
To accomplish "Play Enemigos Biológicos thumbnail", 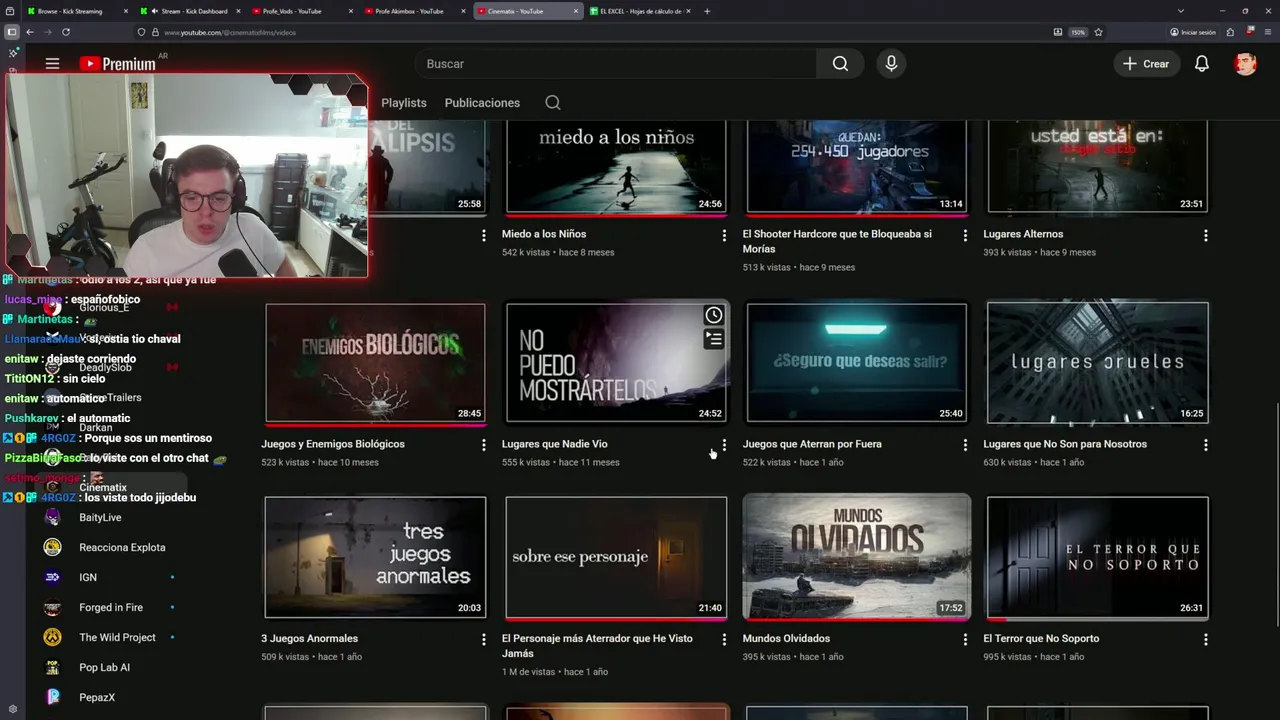I will tap(375, 364).
